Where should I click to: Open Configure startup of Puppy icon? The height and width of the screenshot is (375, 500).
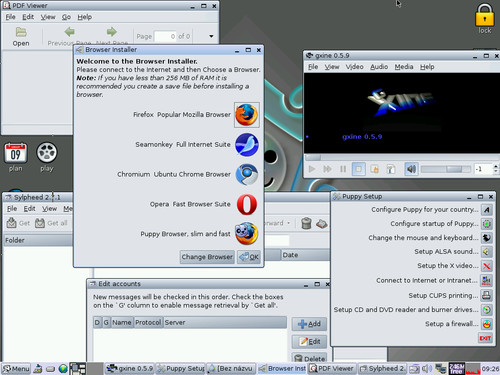[487, 224]
